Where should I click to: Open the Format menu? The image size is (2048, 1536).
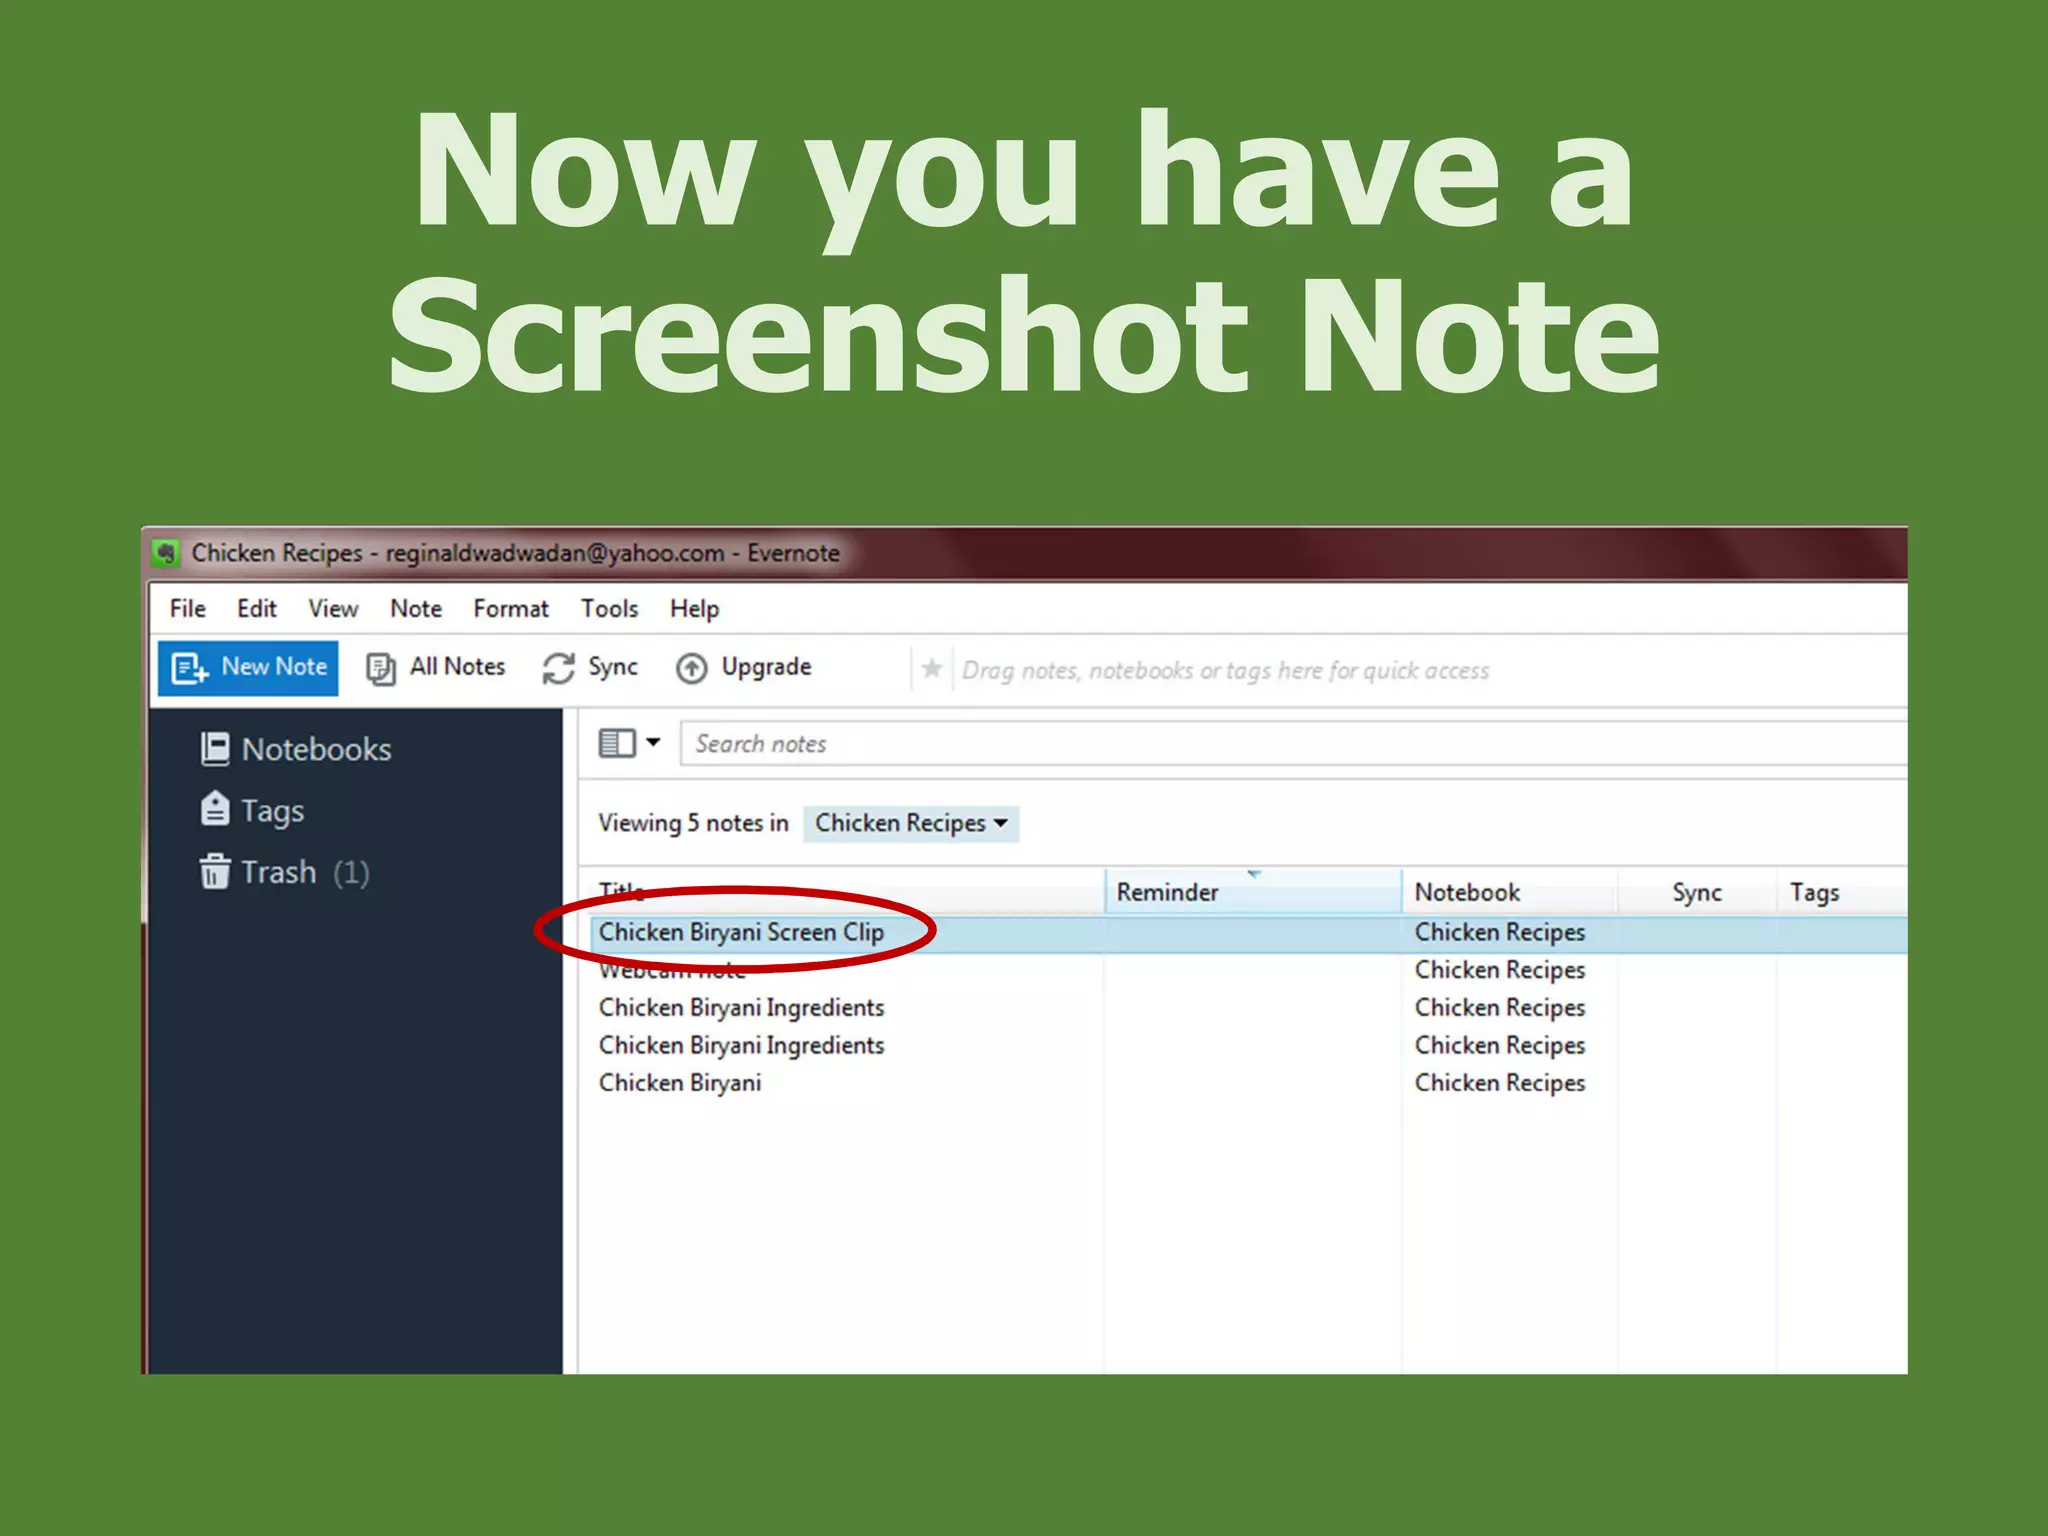pyautogui.click(x=511, y=608)
